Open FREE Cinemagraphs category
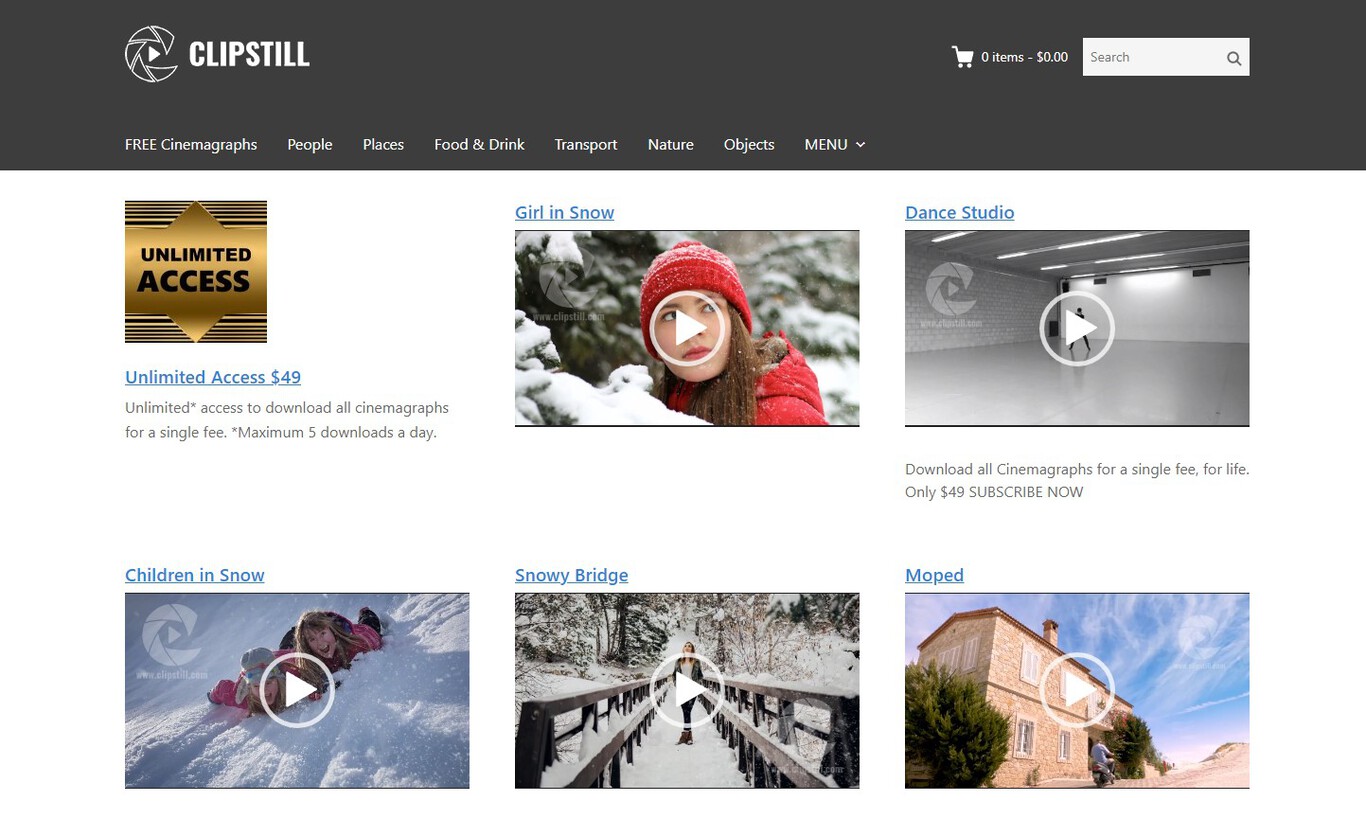This screenshot has height=819, width=1366. pyautogui.click(x=191, y=145)
